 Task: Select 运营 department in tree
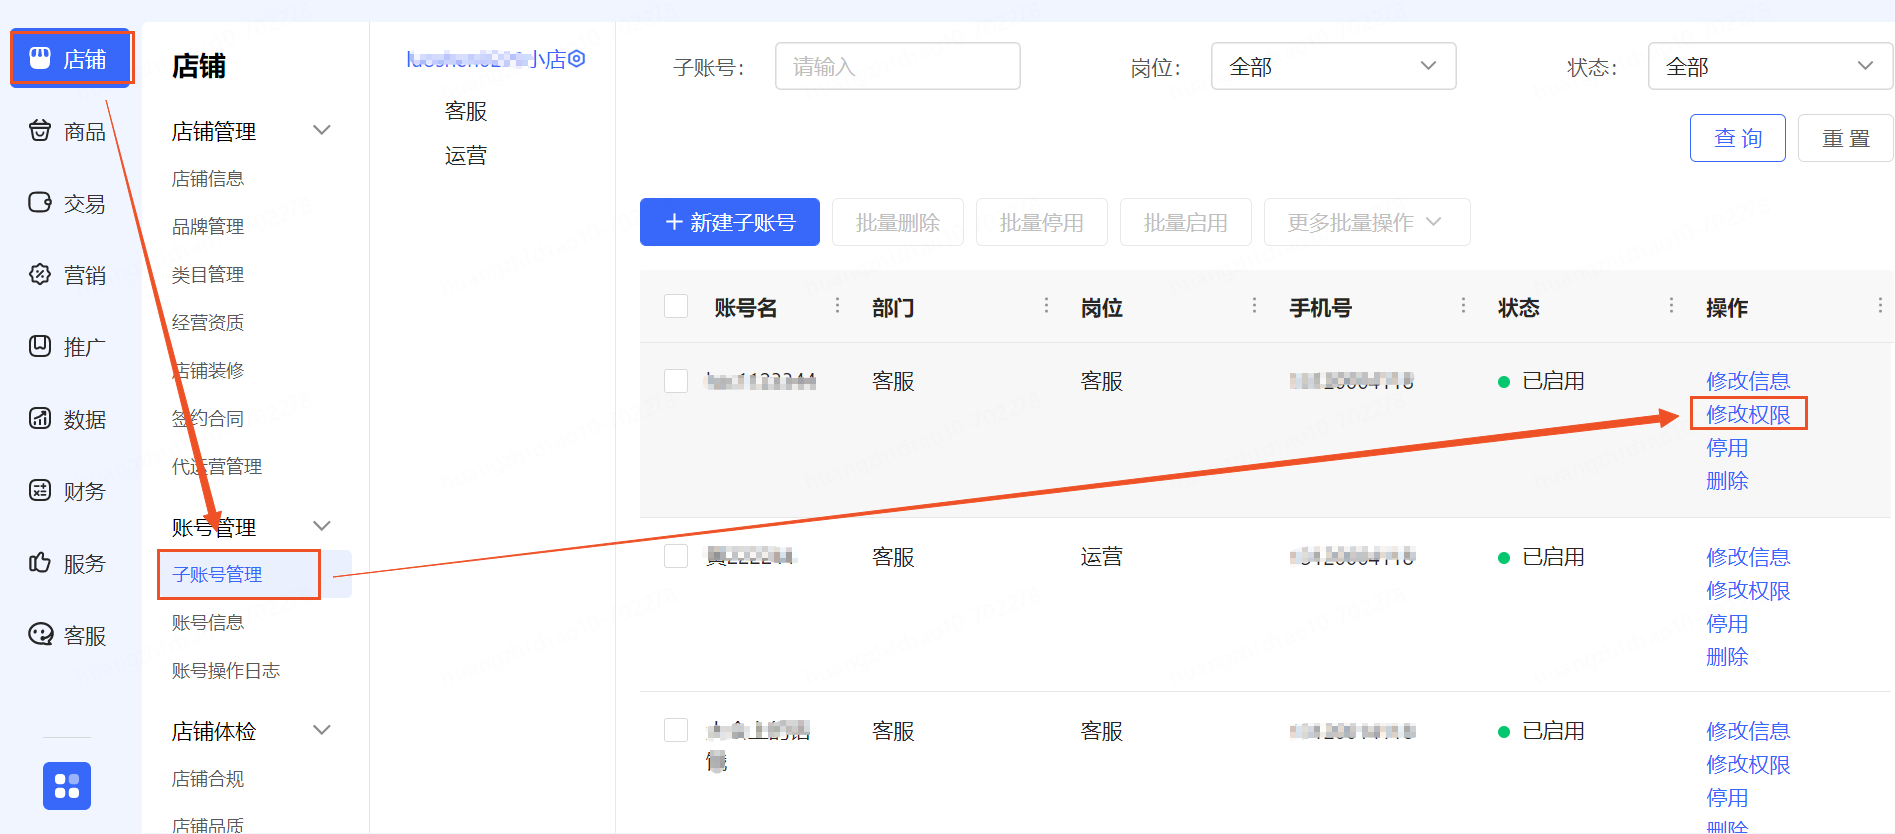tap(466, 156)
